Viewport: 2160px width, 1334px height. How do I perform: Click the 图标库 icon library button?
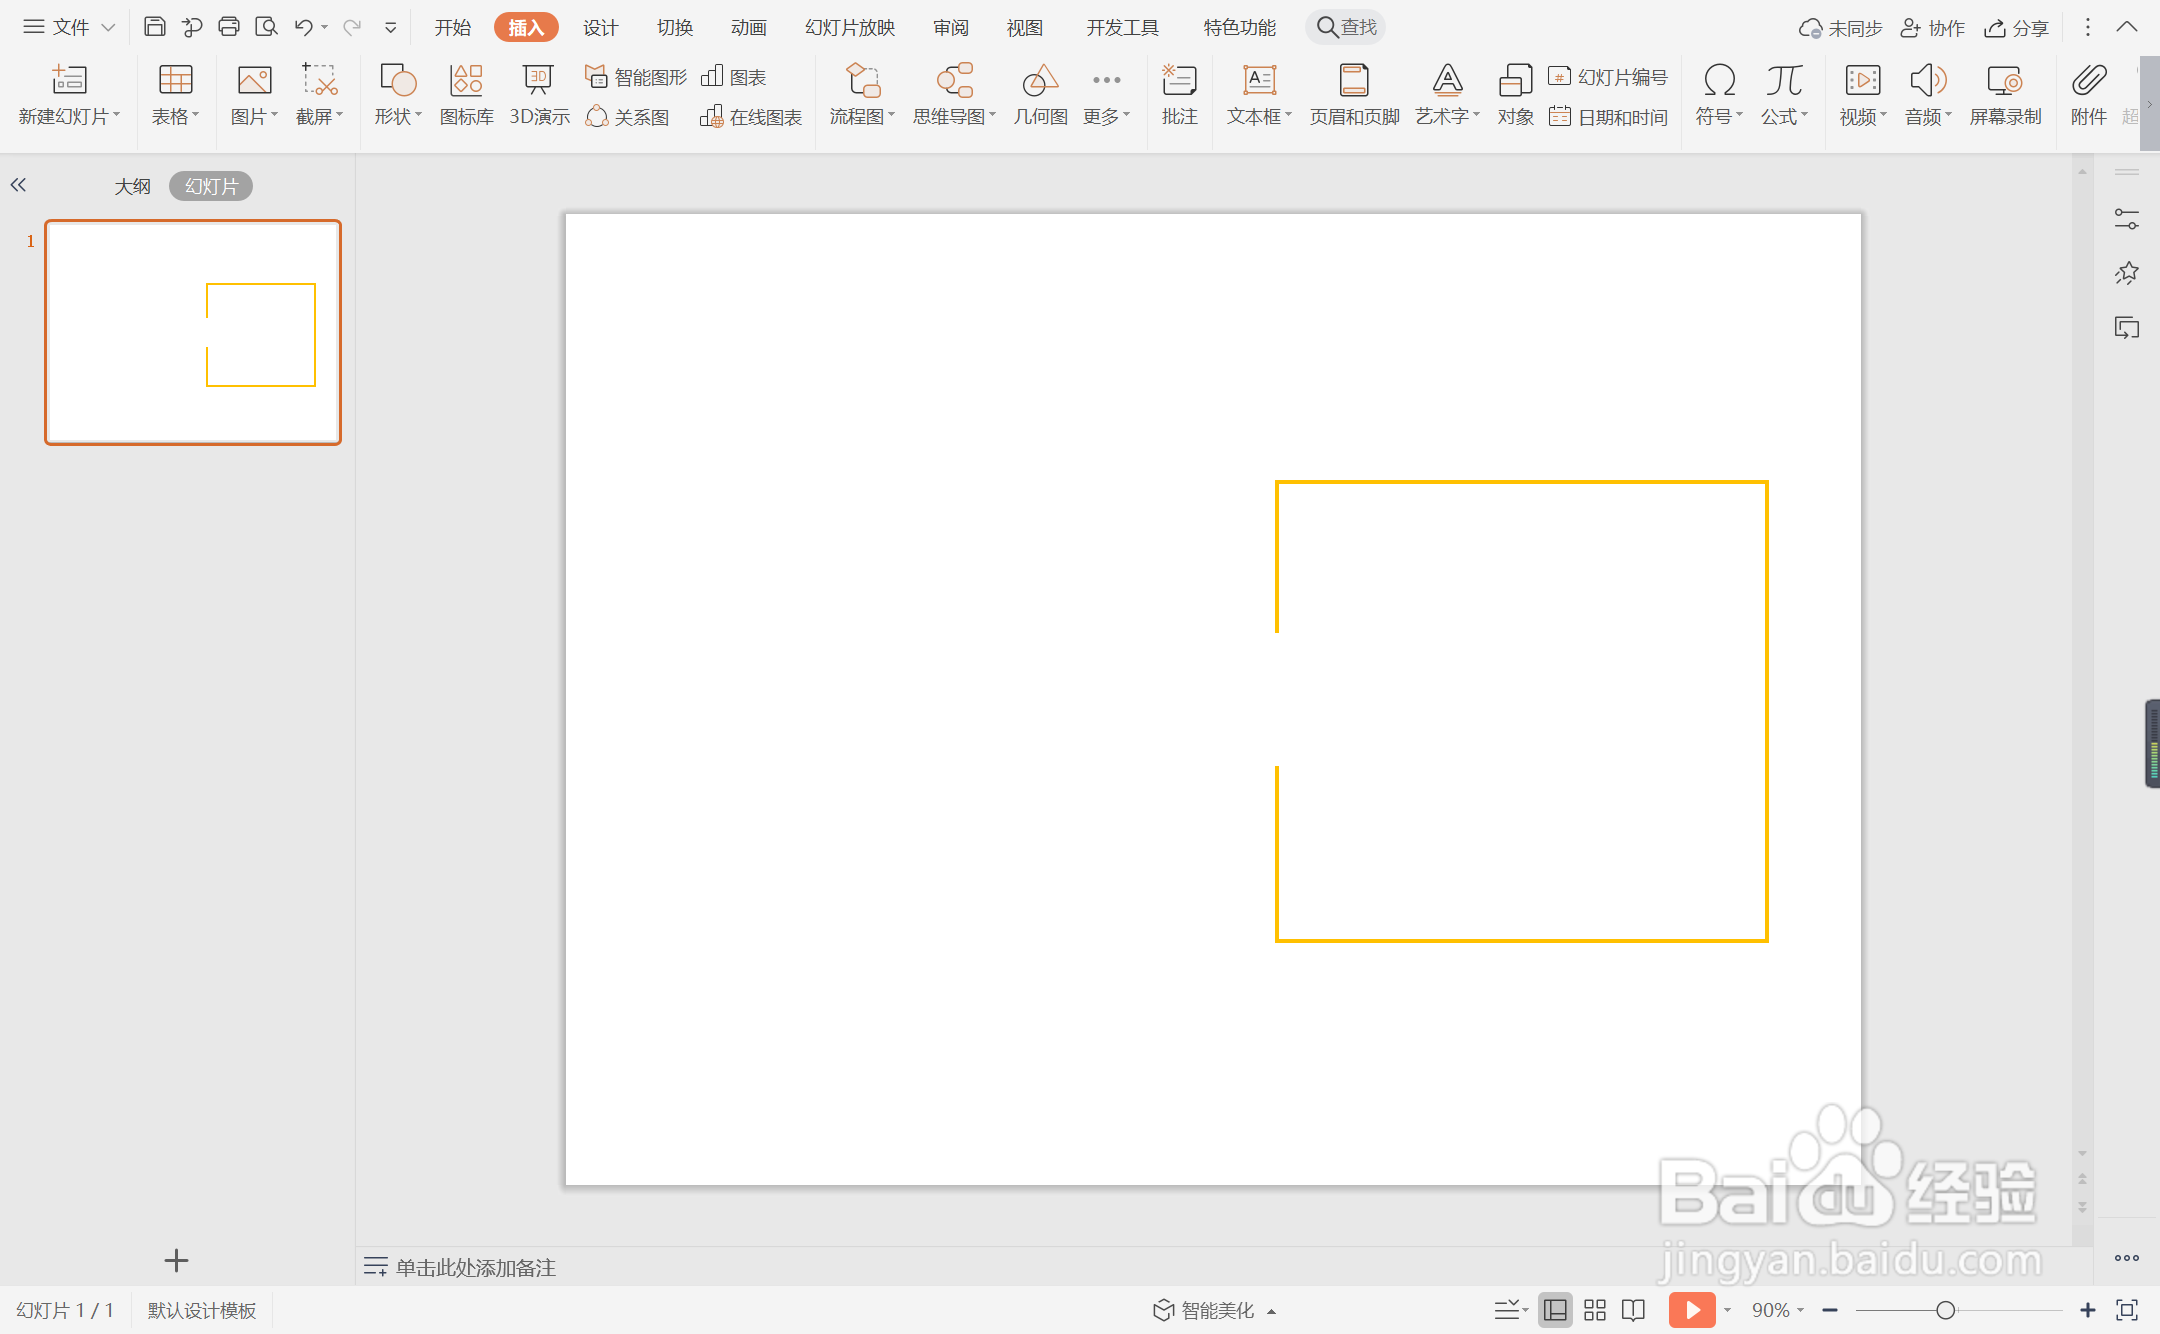click(466, 95)
